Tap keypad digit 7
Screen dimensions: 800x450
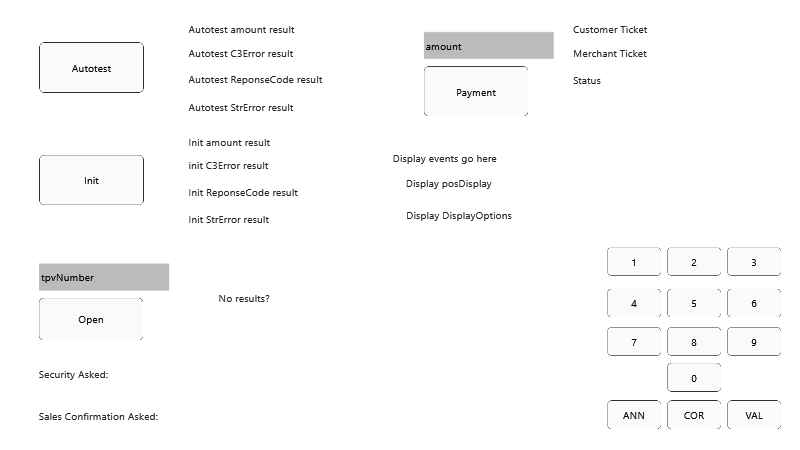tap(634, 342)
